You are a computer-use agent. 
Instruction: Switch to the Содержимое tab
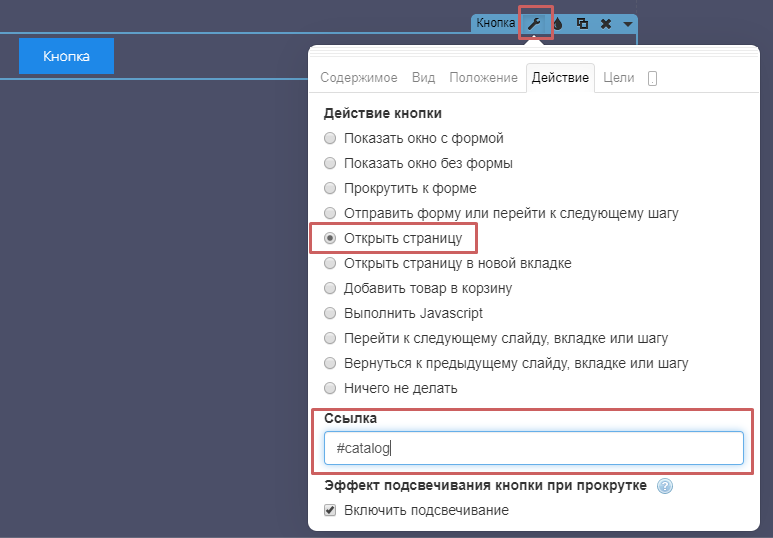tap(358, 78)
